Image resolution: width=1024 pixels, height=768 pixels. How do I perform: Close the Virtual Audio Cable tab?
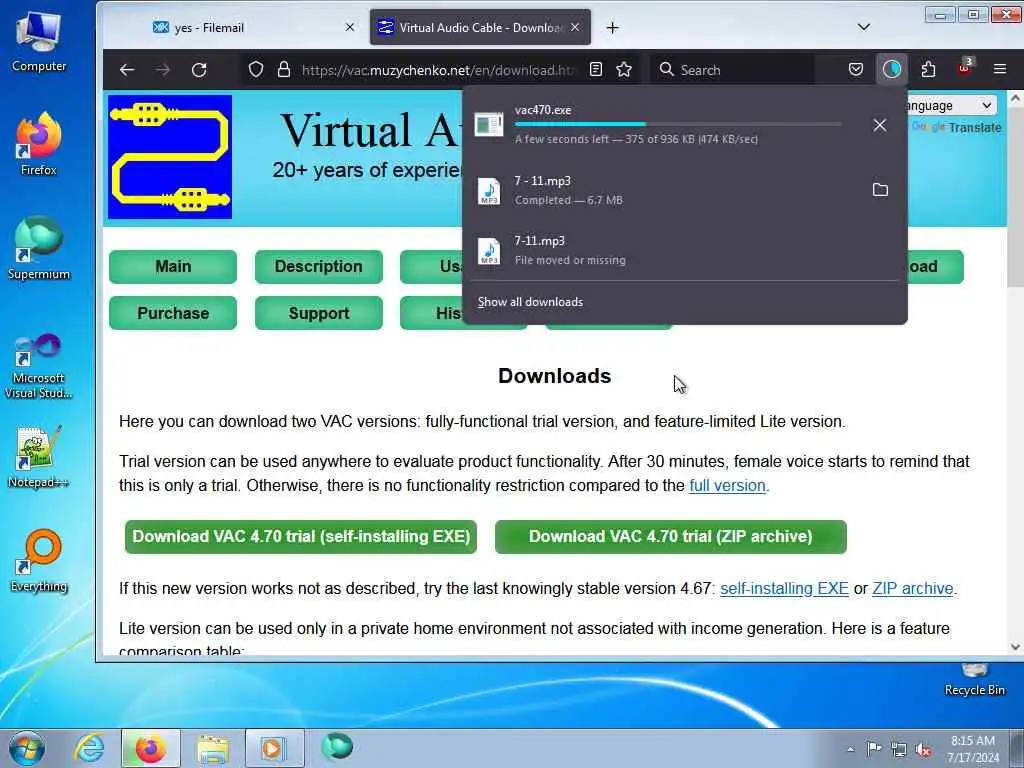click(x=575, y=27)
